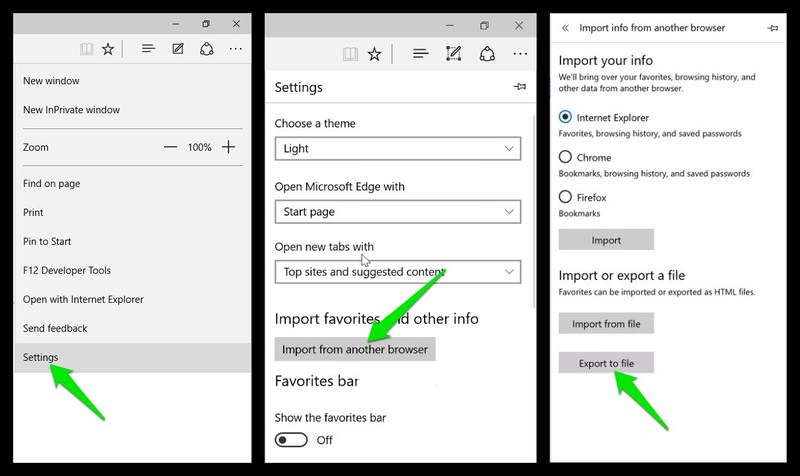Image resolution: width=800 pixels, height=476 pixels.
Task: Open the More actions ellipsis in left panel
Action: click(235, 49)
